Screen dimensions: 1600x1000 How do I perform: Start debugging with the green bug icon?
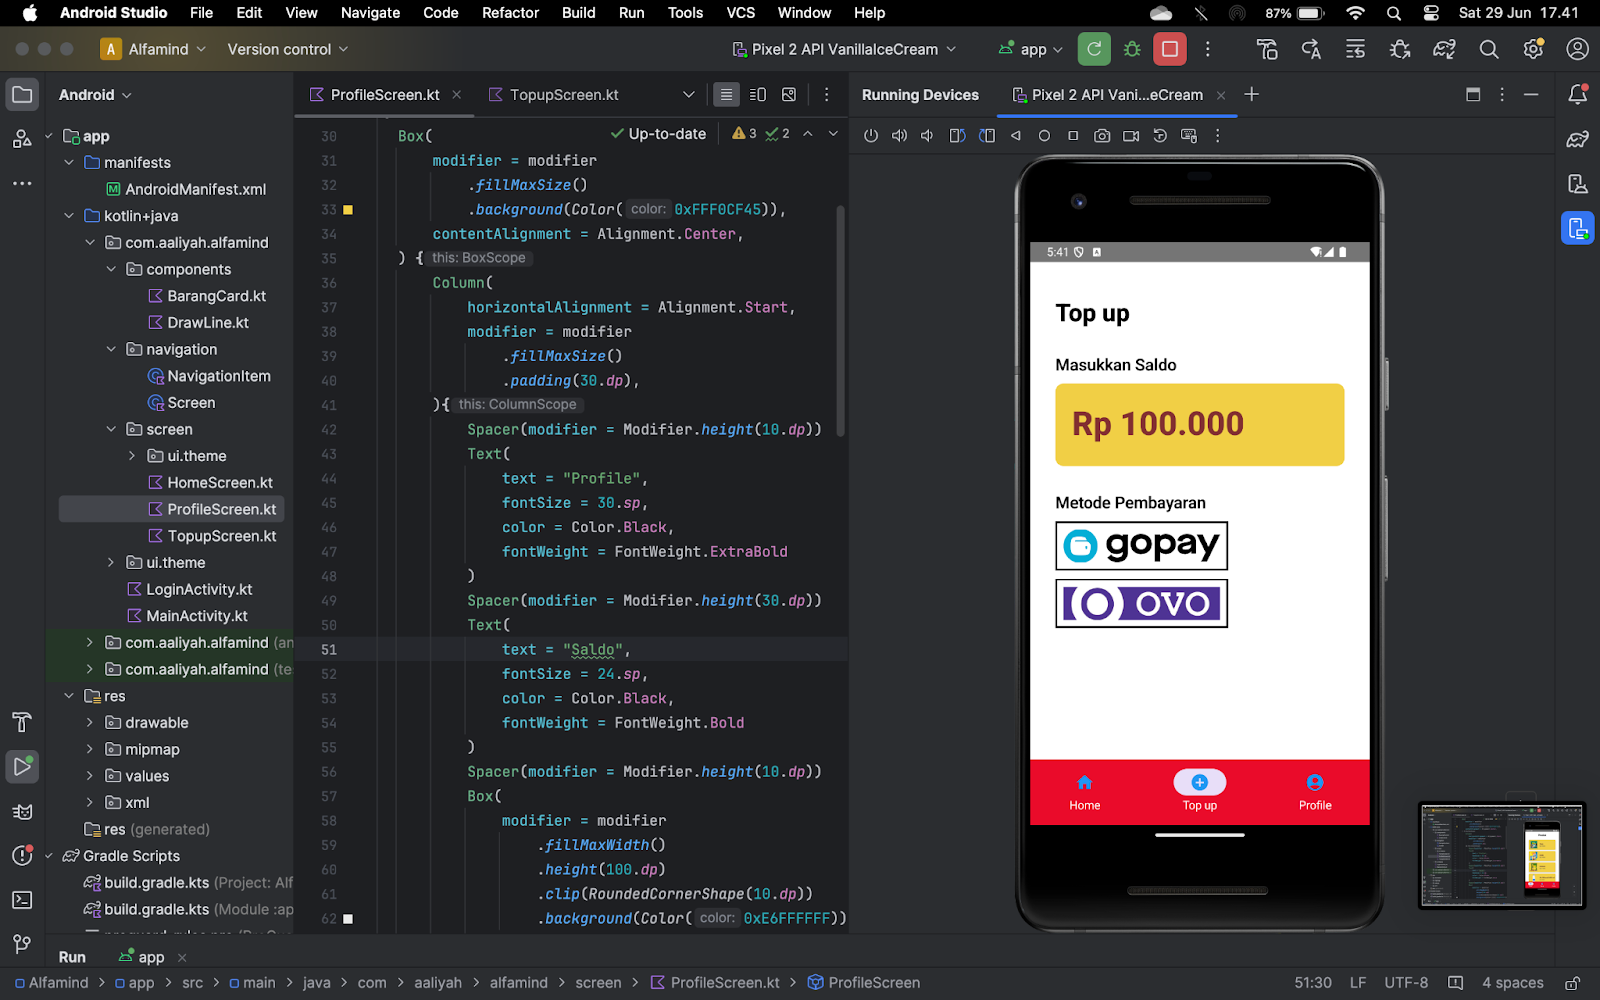(1132, 49)
